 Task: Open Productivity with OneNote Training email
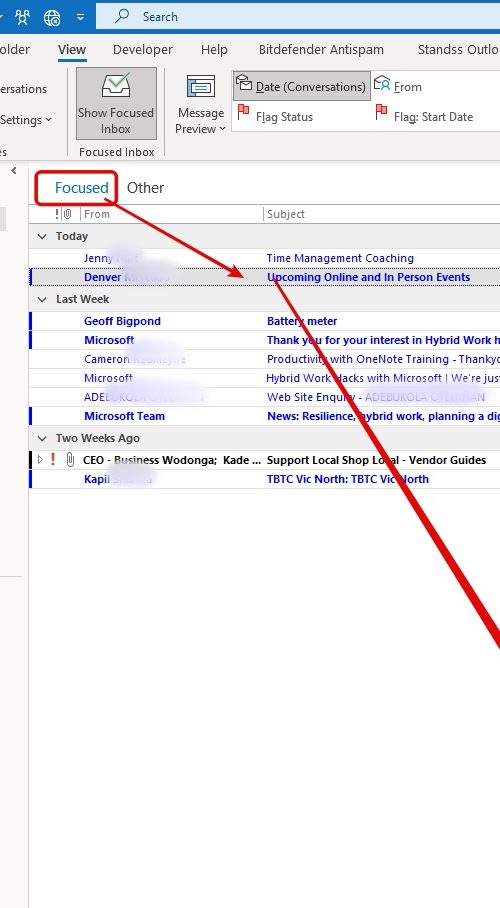[383, 360]
